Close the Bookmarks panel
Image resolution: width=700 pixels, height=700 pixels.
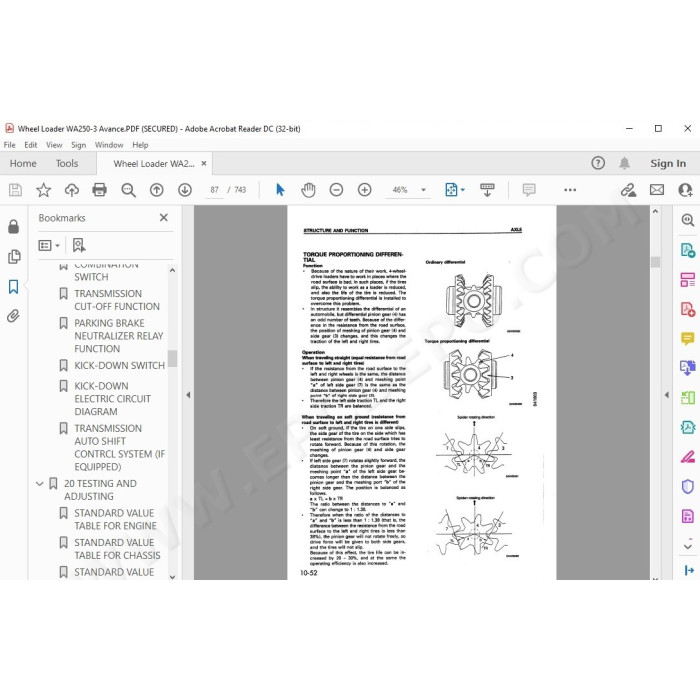coord(164,217)
